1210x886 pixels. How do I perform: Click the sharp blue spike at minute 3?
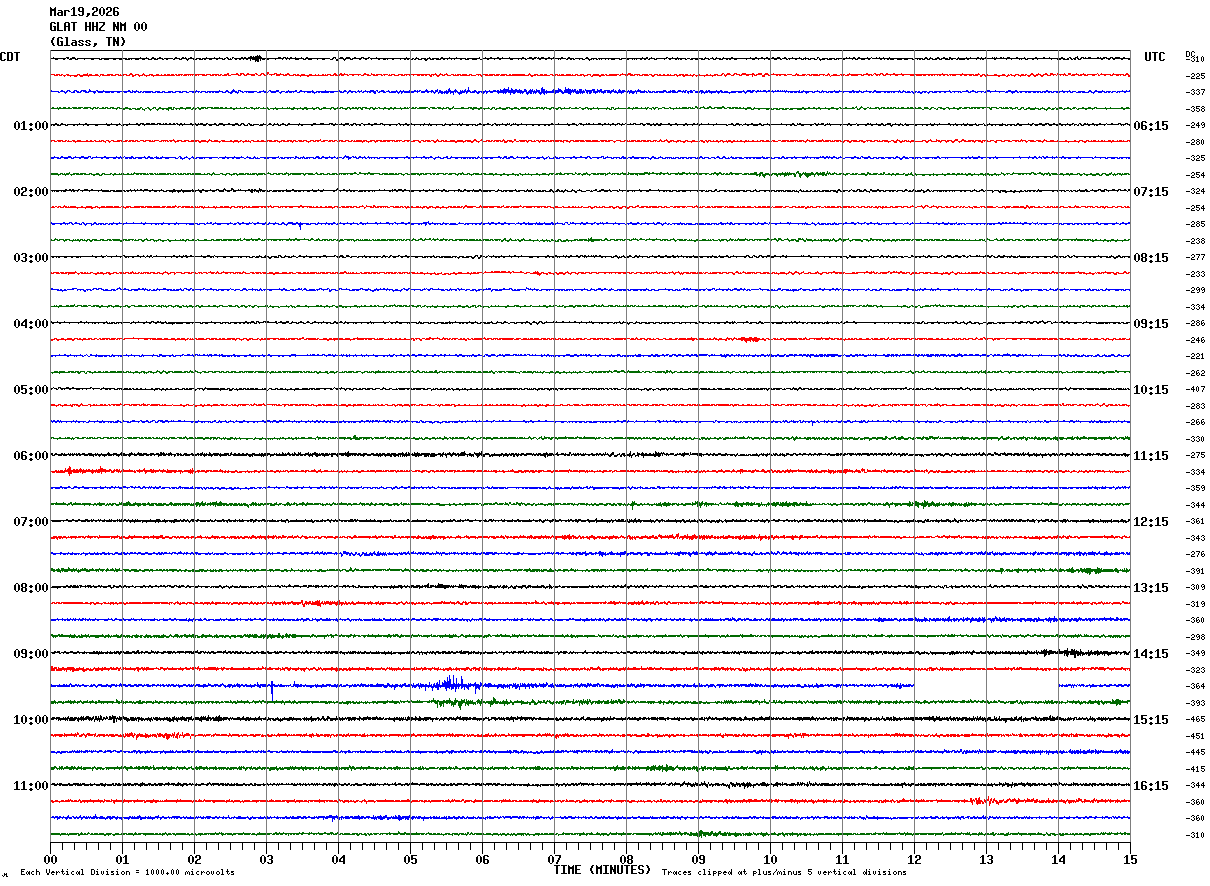(271, 689)
